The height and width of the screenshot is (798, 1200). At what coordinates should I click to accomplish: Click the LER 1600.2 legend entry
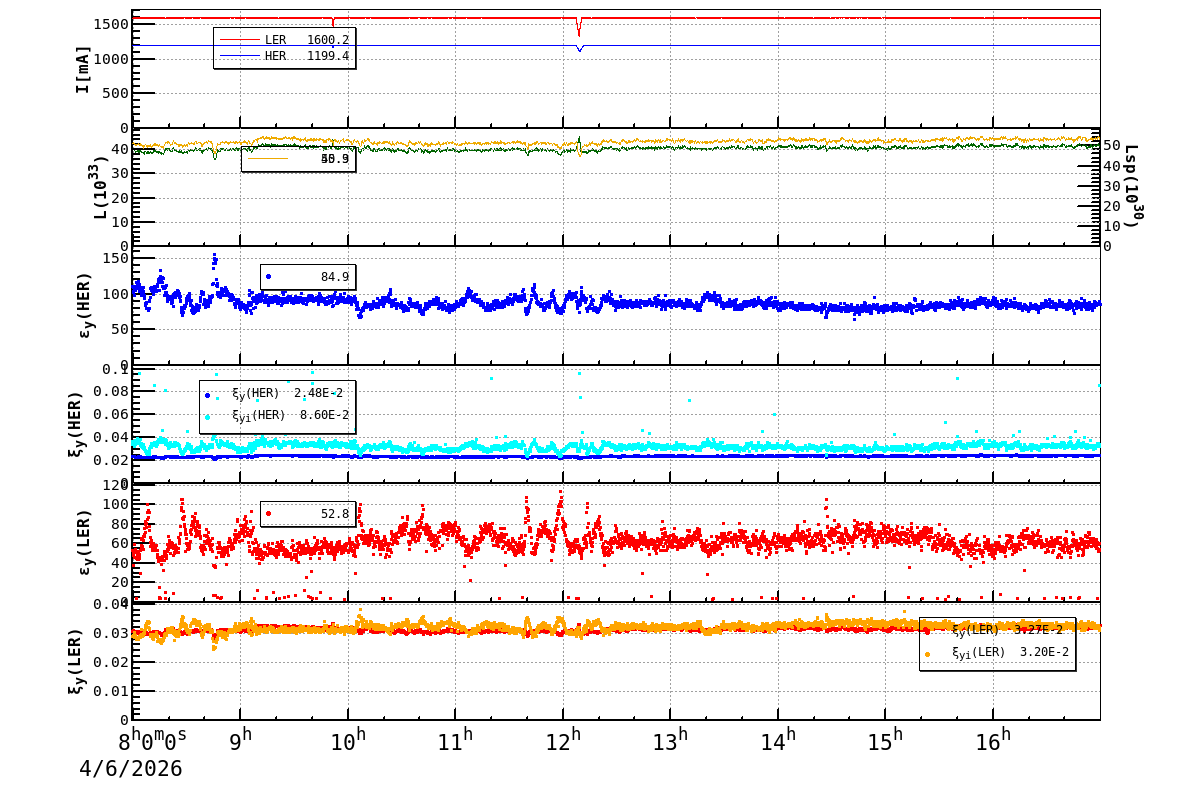[x=284, y=40]
